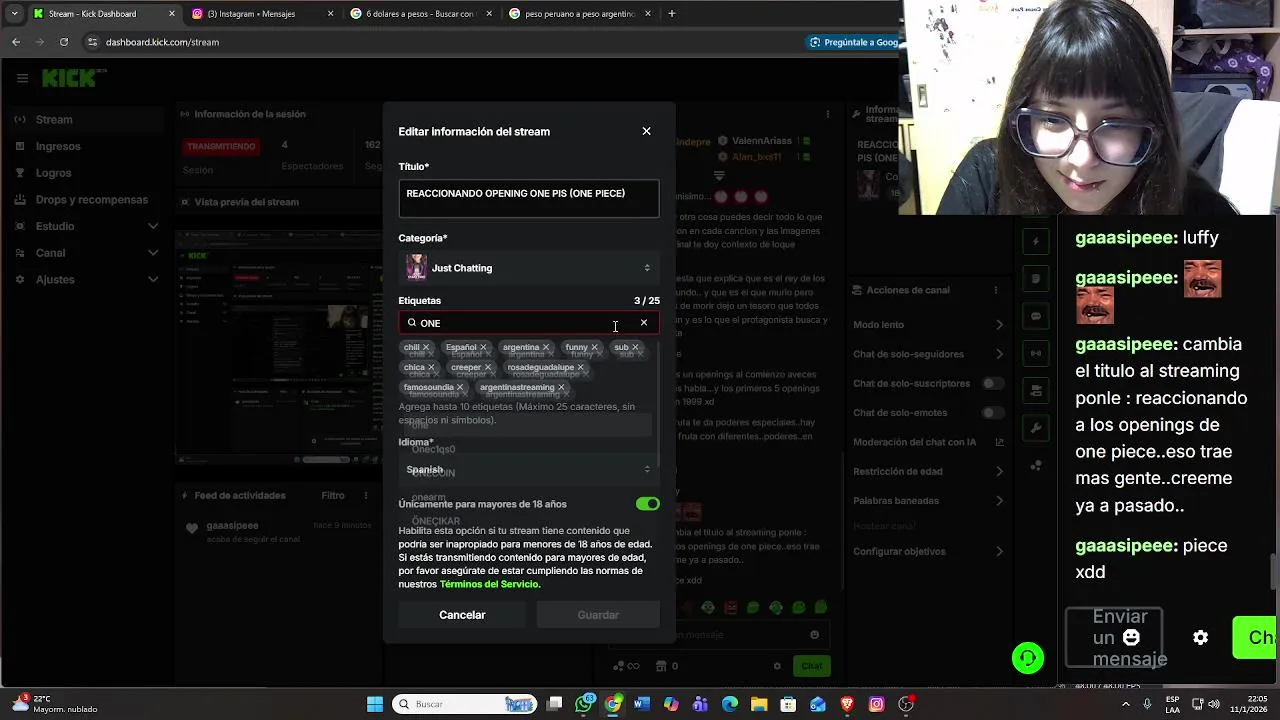1280x720 pixels.
Task: Expand Restricción de edad options
Action: (x=999, y=471)
